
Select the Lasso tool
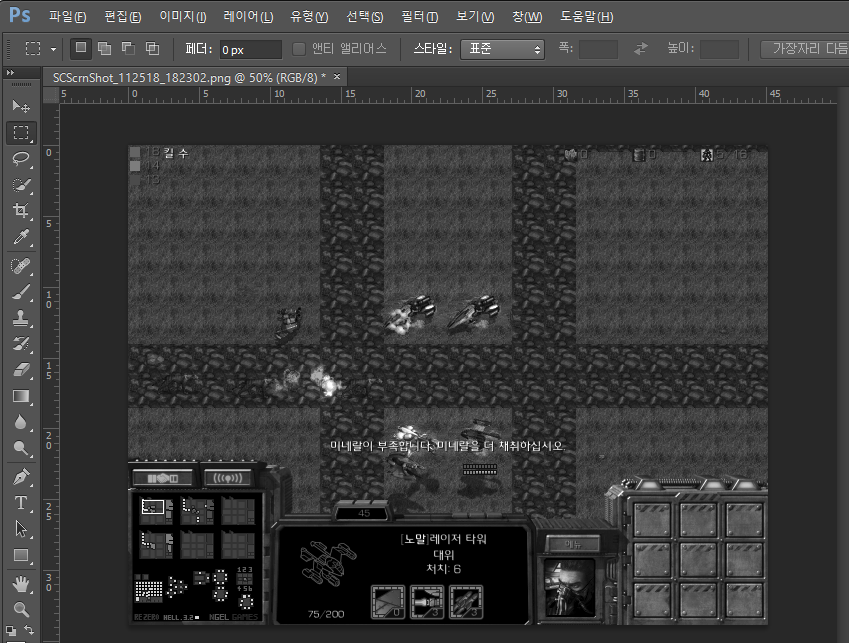click(x=21, y=159)
